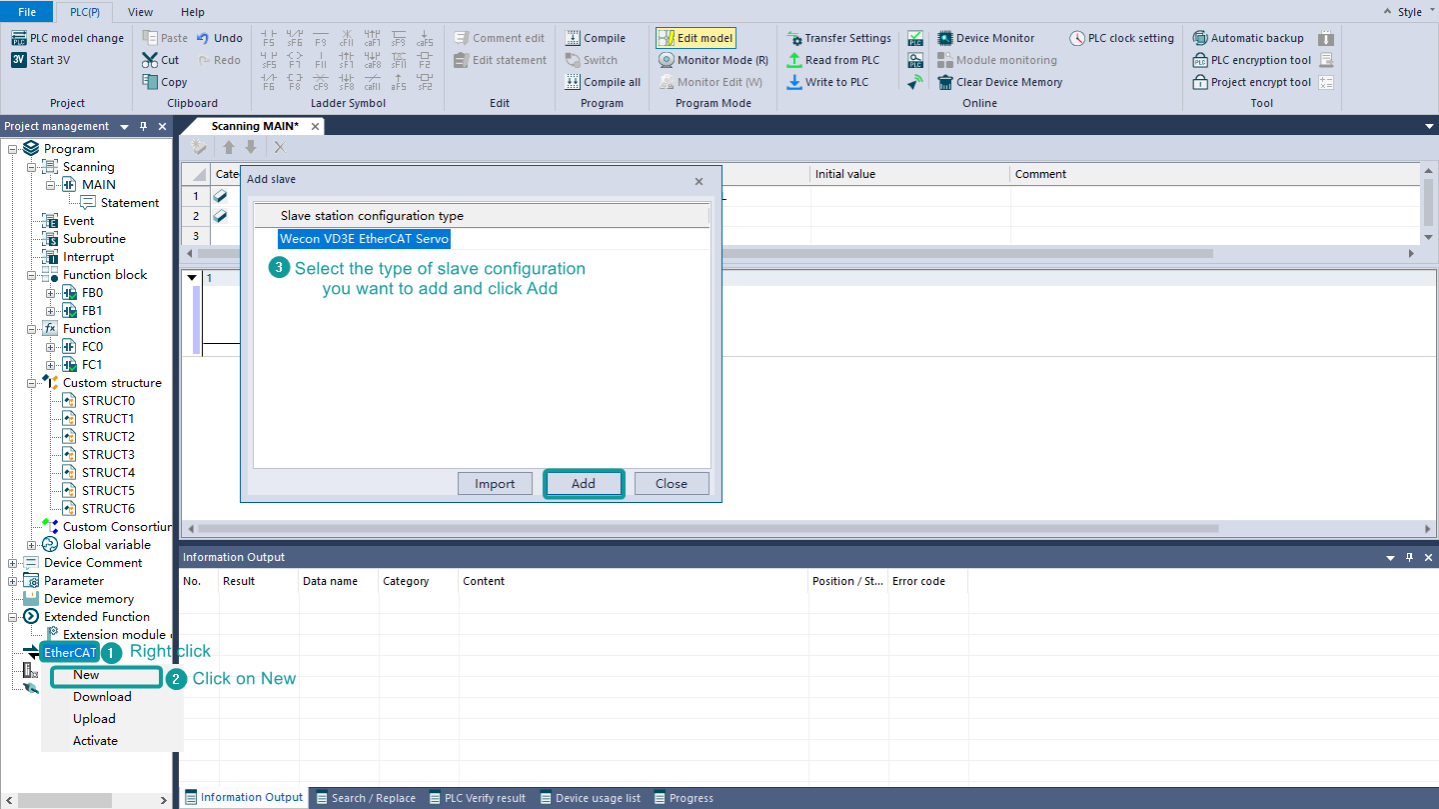
Task: Expand the Device Comment tree node
Action: [x=13, y=563]
